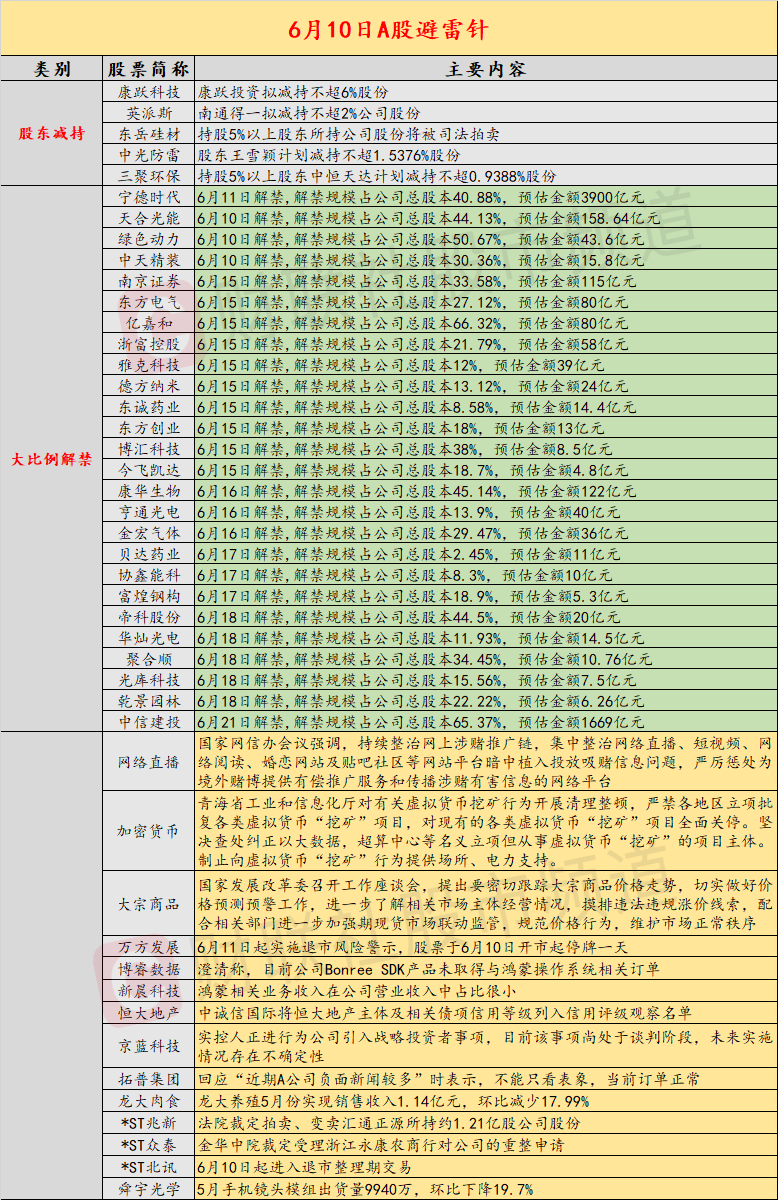Click the 主要内容 column header
This screenshot has height=1200, width=778.
pos(485,69)
